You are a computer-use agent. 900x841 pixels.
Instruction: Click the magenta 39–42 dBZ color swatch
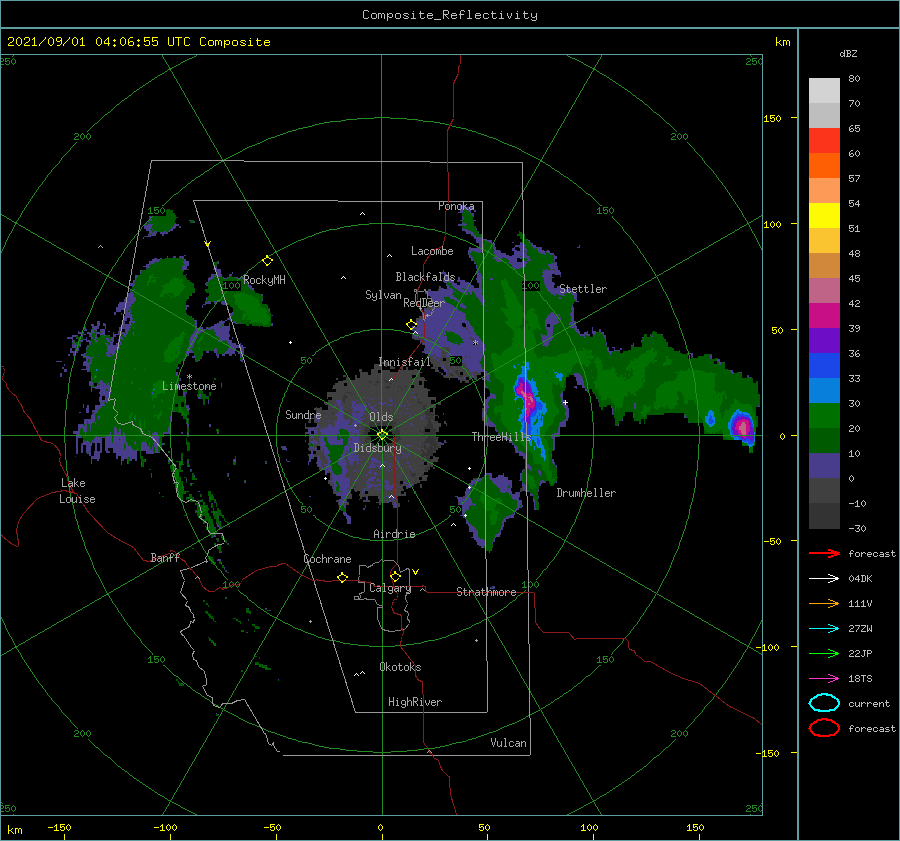click(x=824, y=316)
